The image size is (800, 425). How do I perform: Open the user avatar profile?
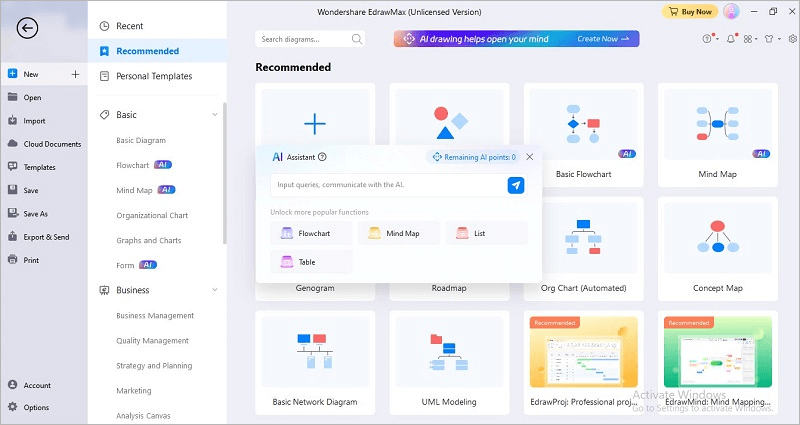coord(731,12)
